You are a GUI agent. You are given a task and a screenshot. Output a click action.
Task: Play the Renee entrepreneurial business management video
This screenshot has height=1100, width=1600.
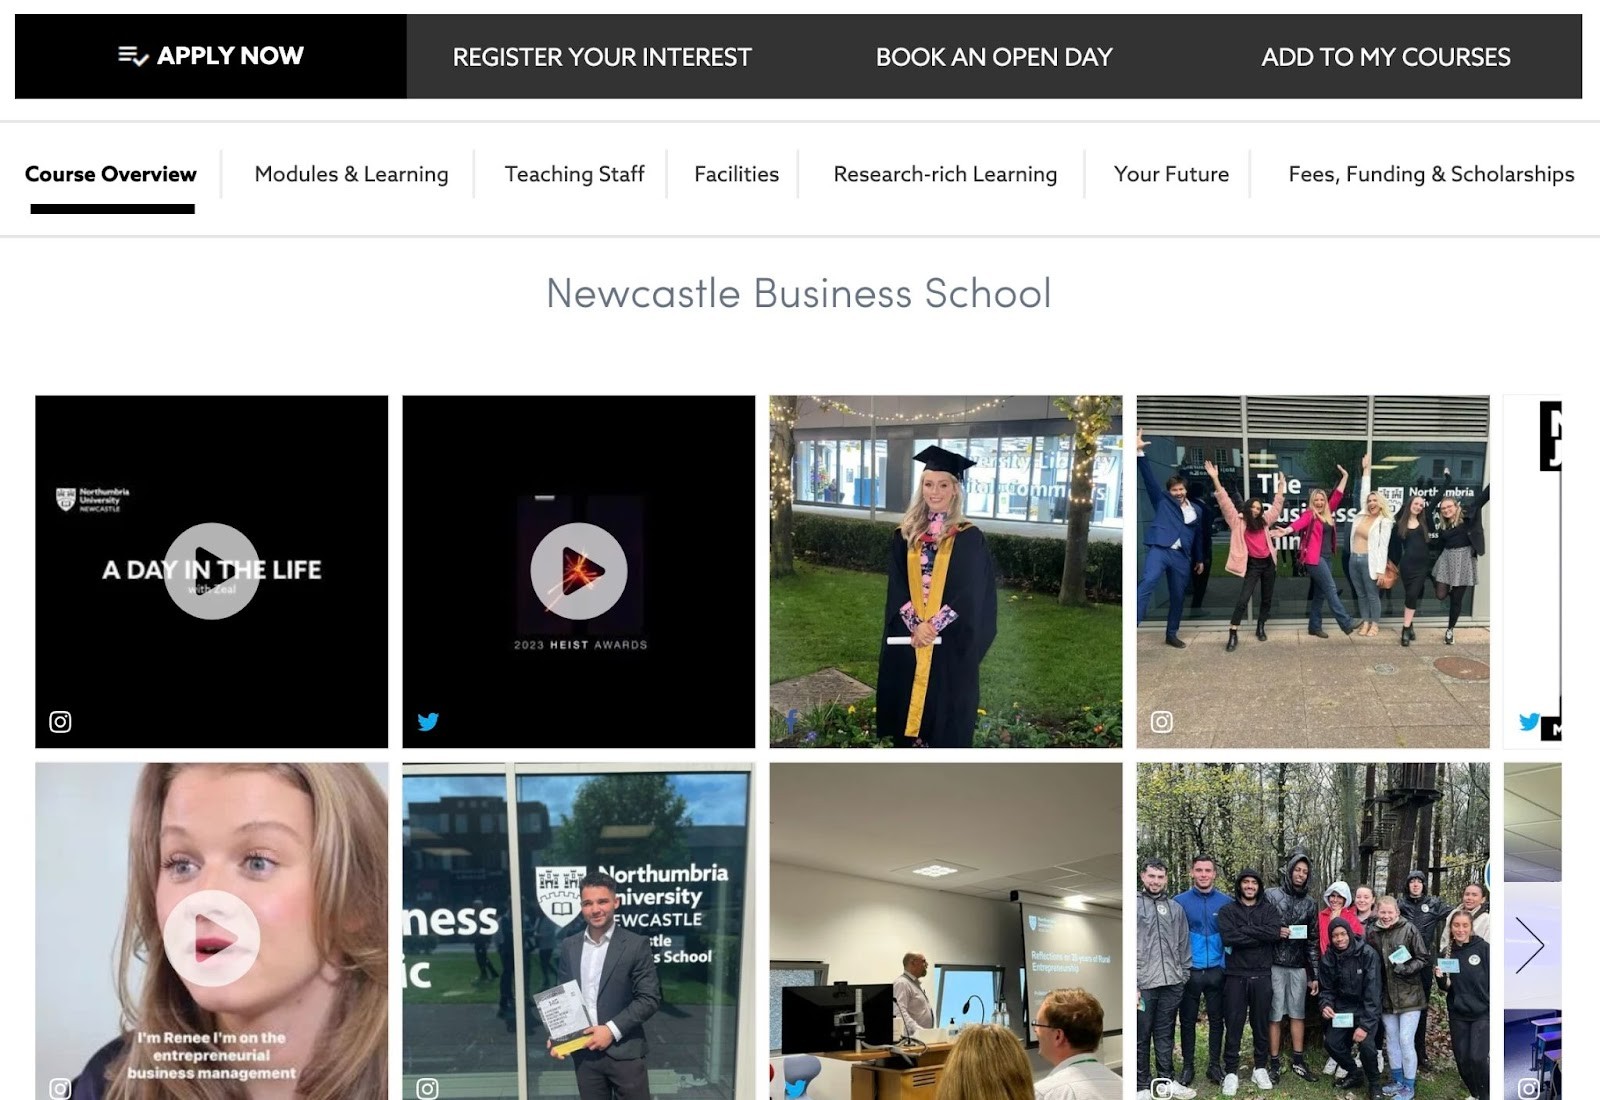[211, 938]
